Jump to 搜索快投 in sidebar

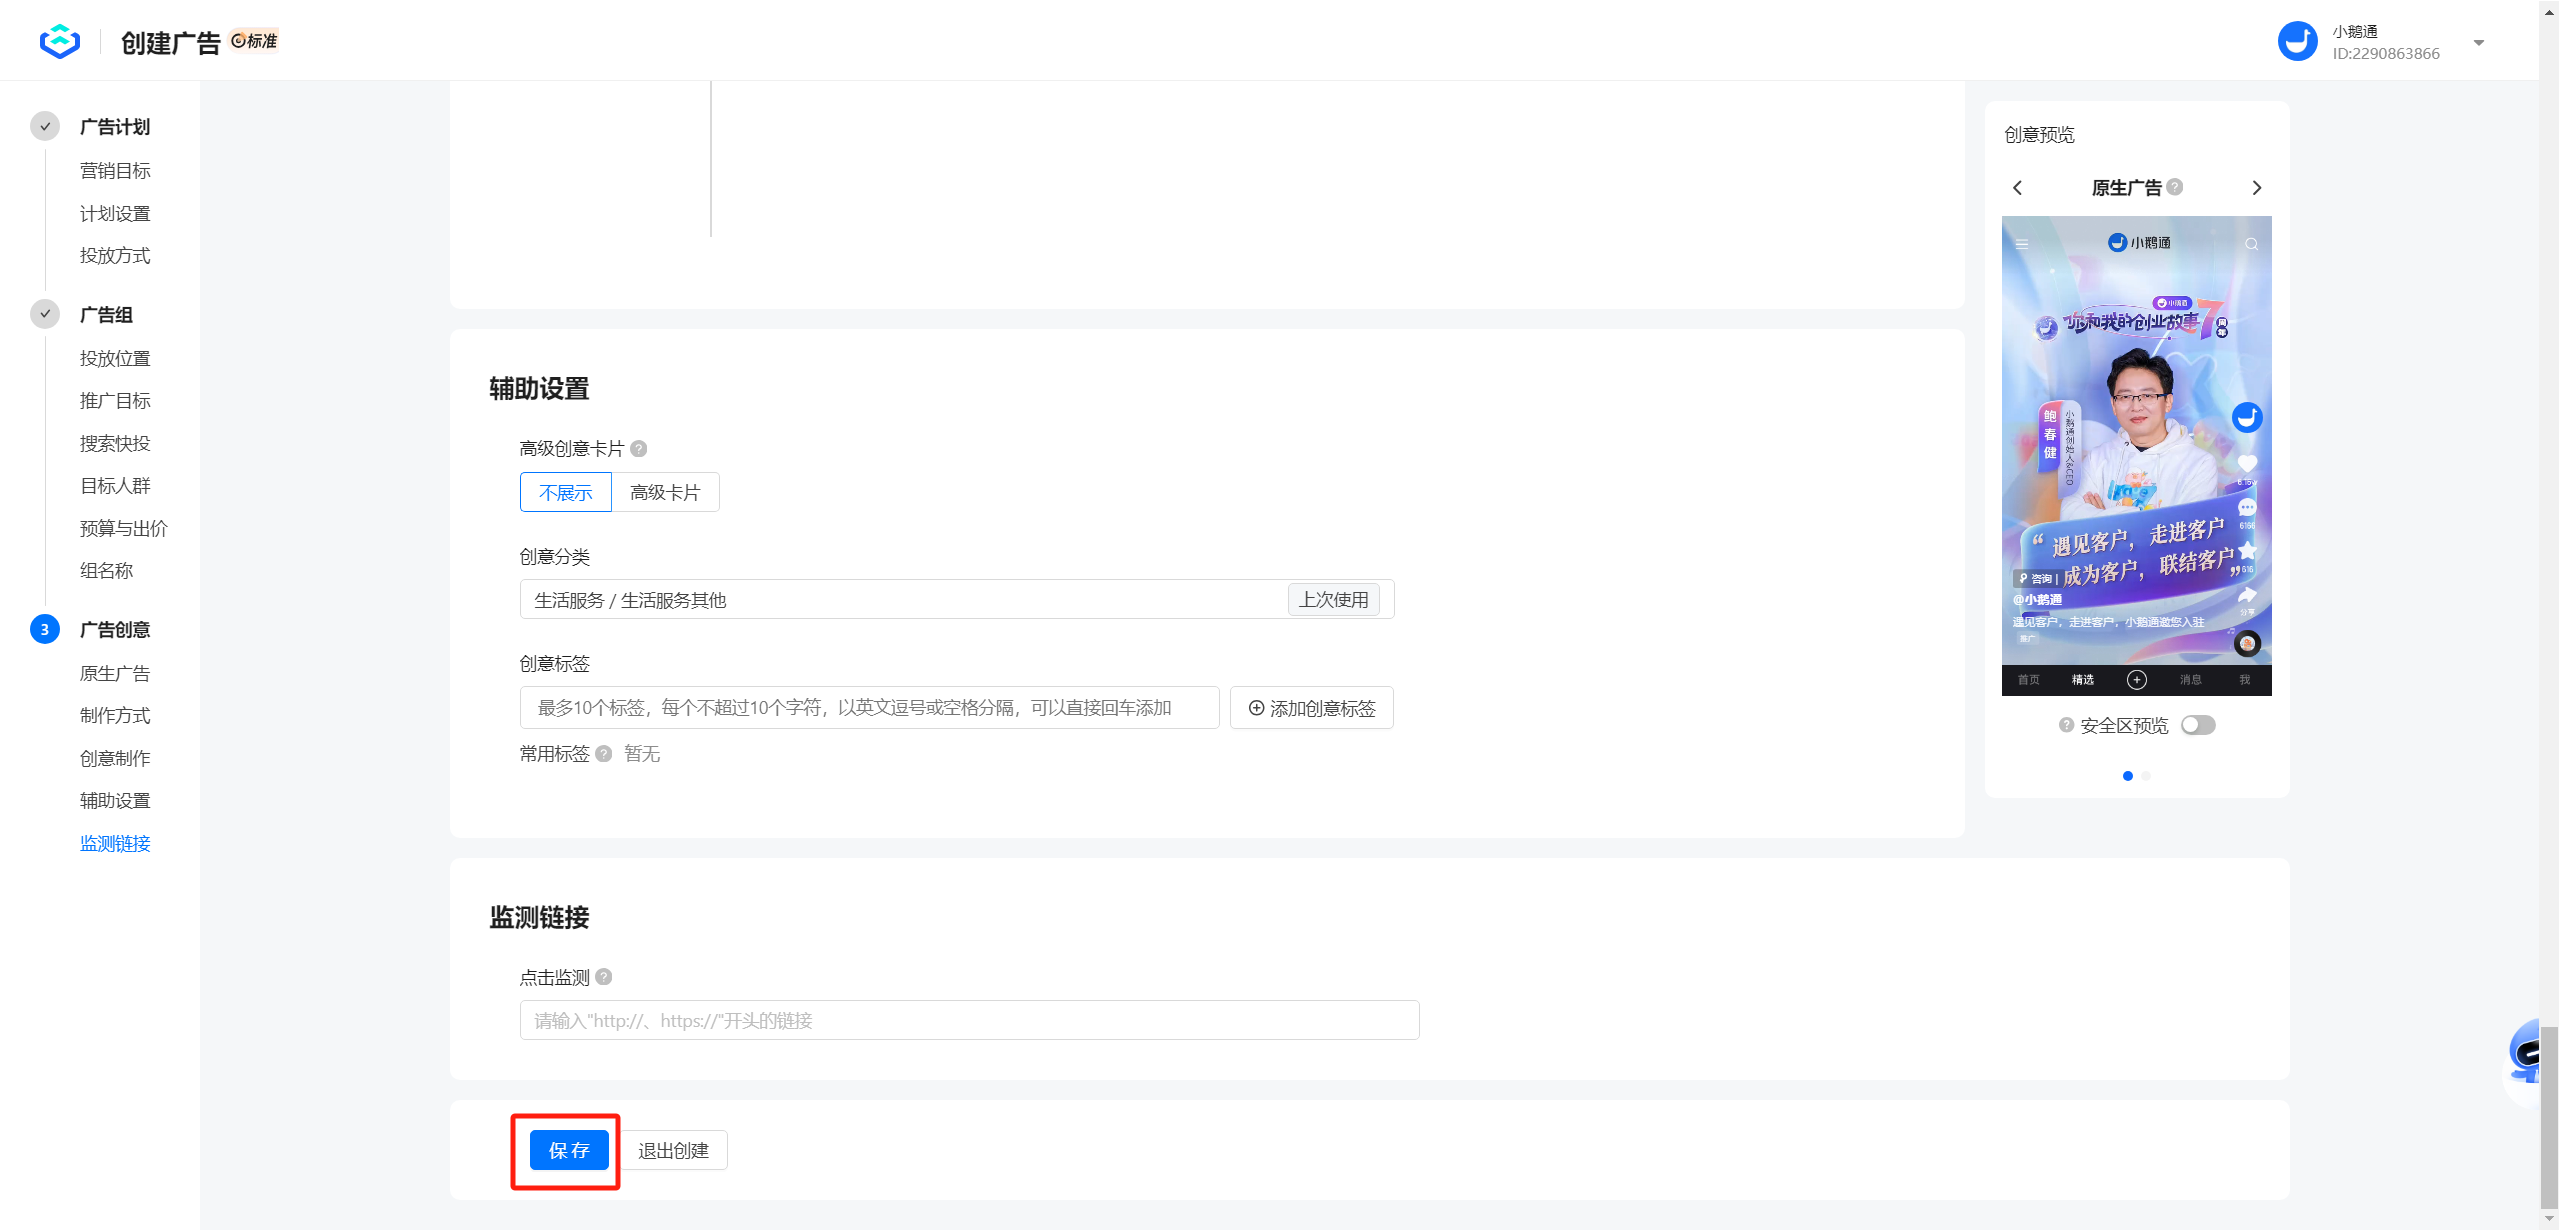click(x=115, y=444)
